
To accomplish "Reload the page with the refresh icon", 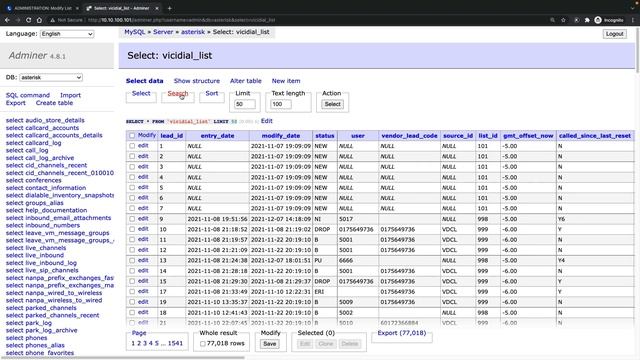I will point(29,20).
